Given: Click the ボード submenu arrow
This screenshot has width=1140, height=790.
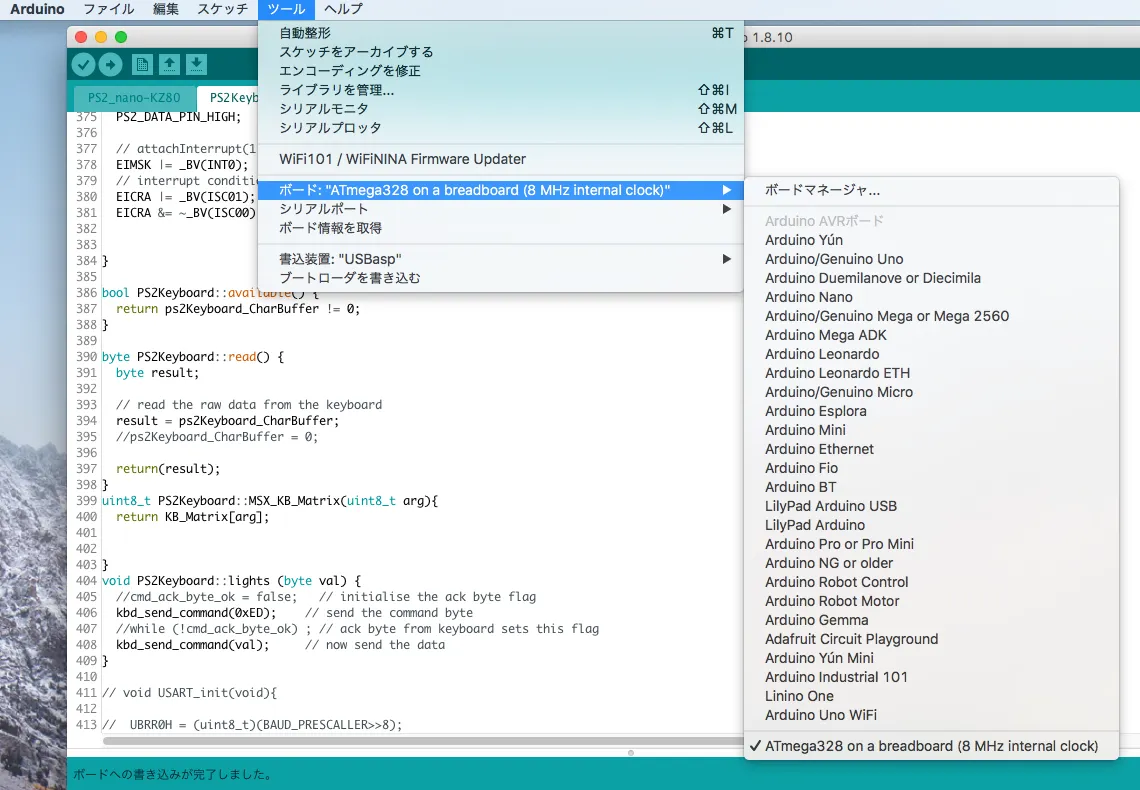Looking at the screenshot, I should [x=726, y=190].
